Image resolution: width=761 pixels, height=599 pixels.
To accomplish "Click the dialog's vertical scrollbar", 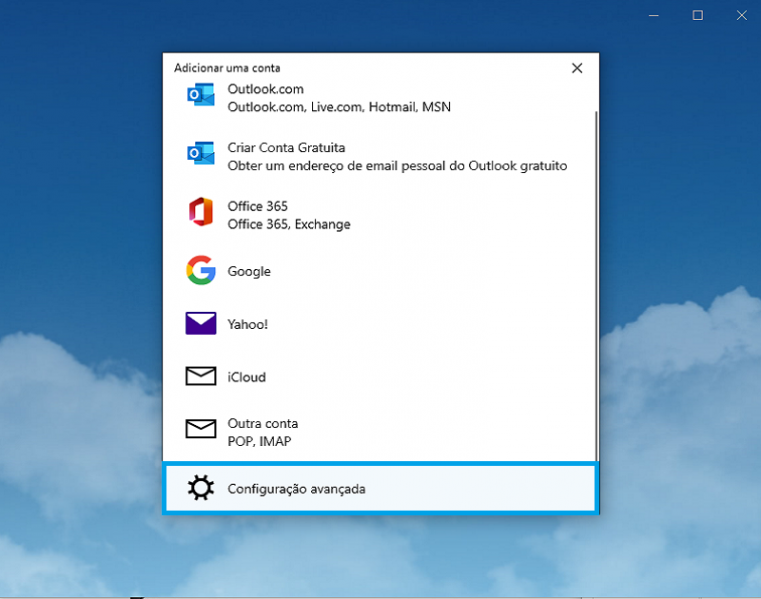I will (x=596, y=285).
